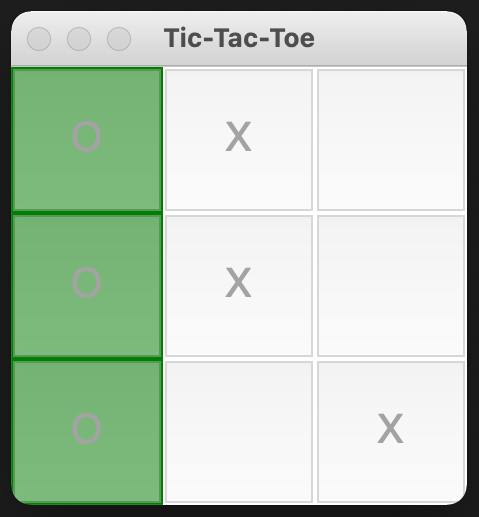Click the Tic-Tac-Toe title bar text
The height and width of the screenshot is (517, 479).
pos(239,38)
